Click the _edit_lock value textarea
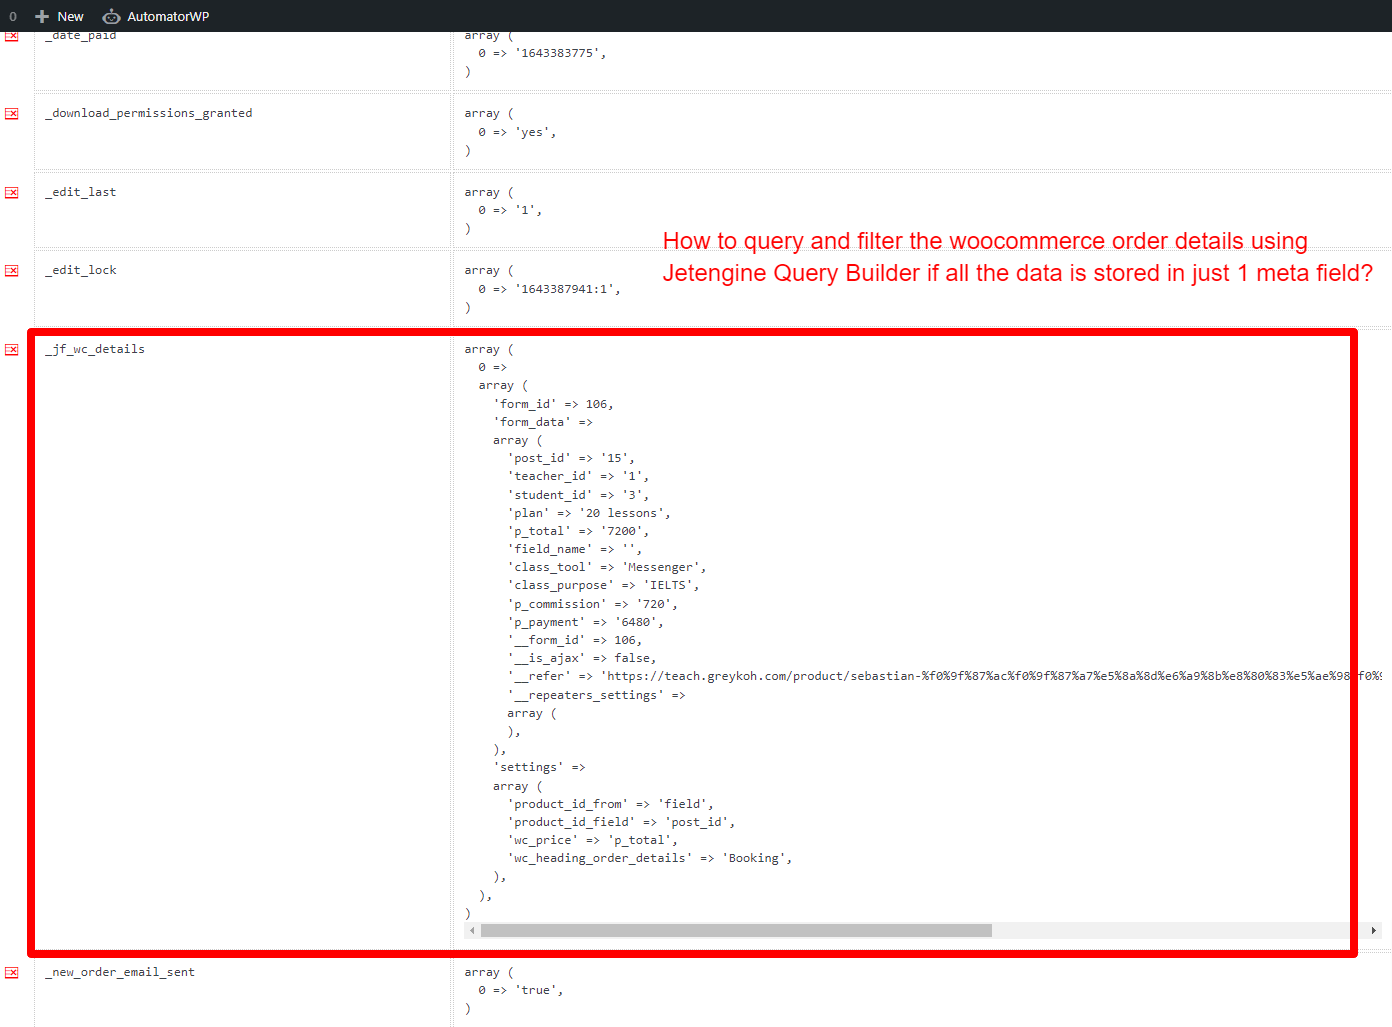Screen dimensions: 1392x1027 [700, 290]
